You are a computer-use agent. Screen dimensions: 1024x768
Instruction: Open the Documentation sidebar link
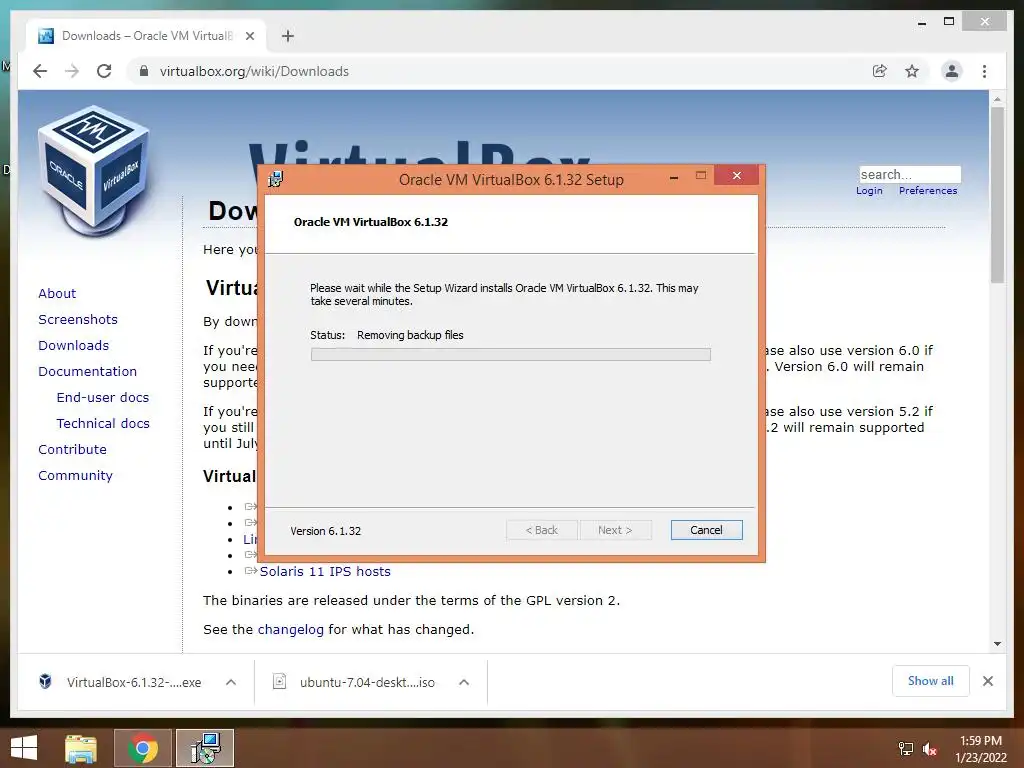pos(88,372)
